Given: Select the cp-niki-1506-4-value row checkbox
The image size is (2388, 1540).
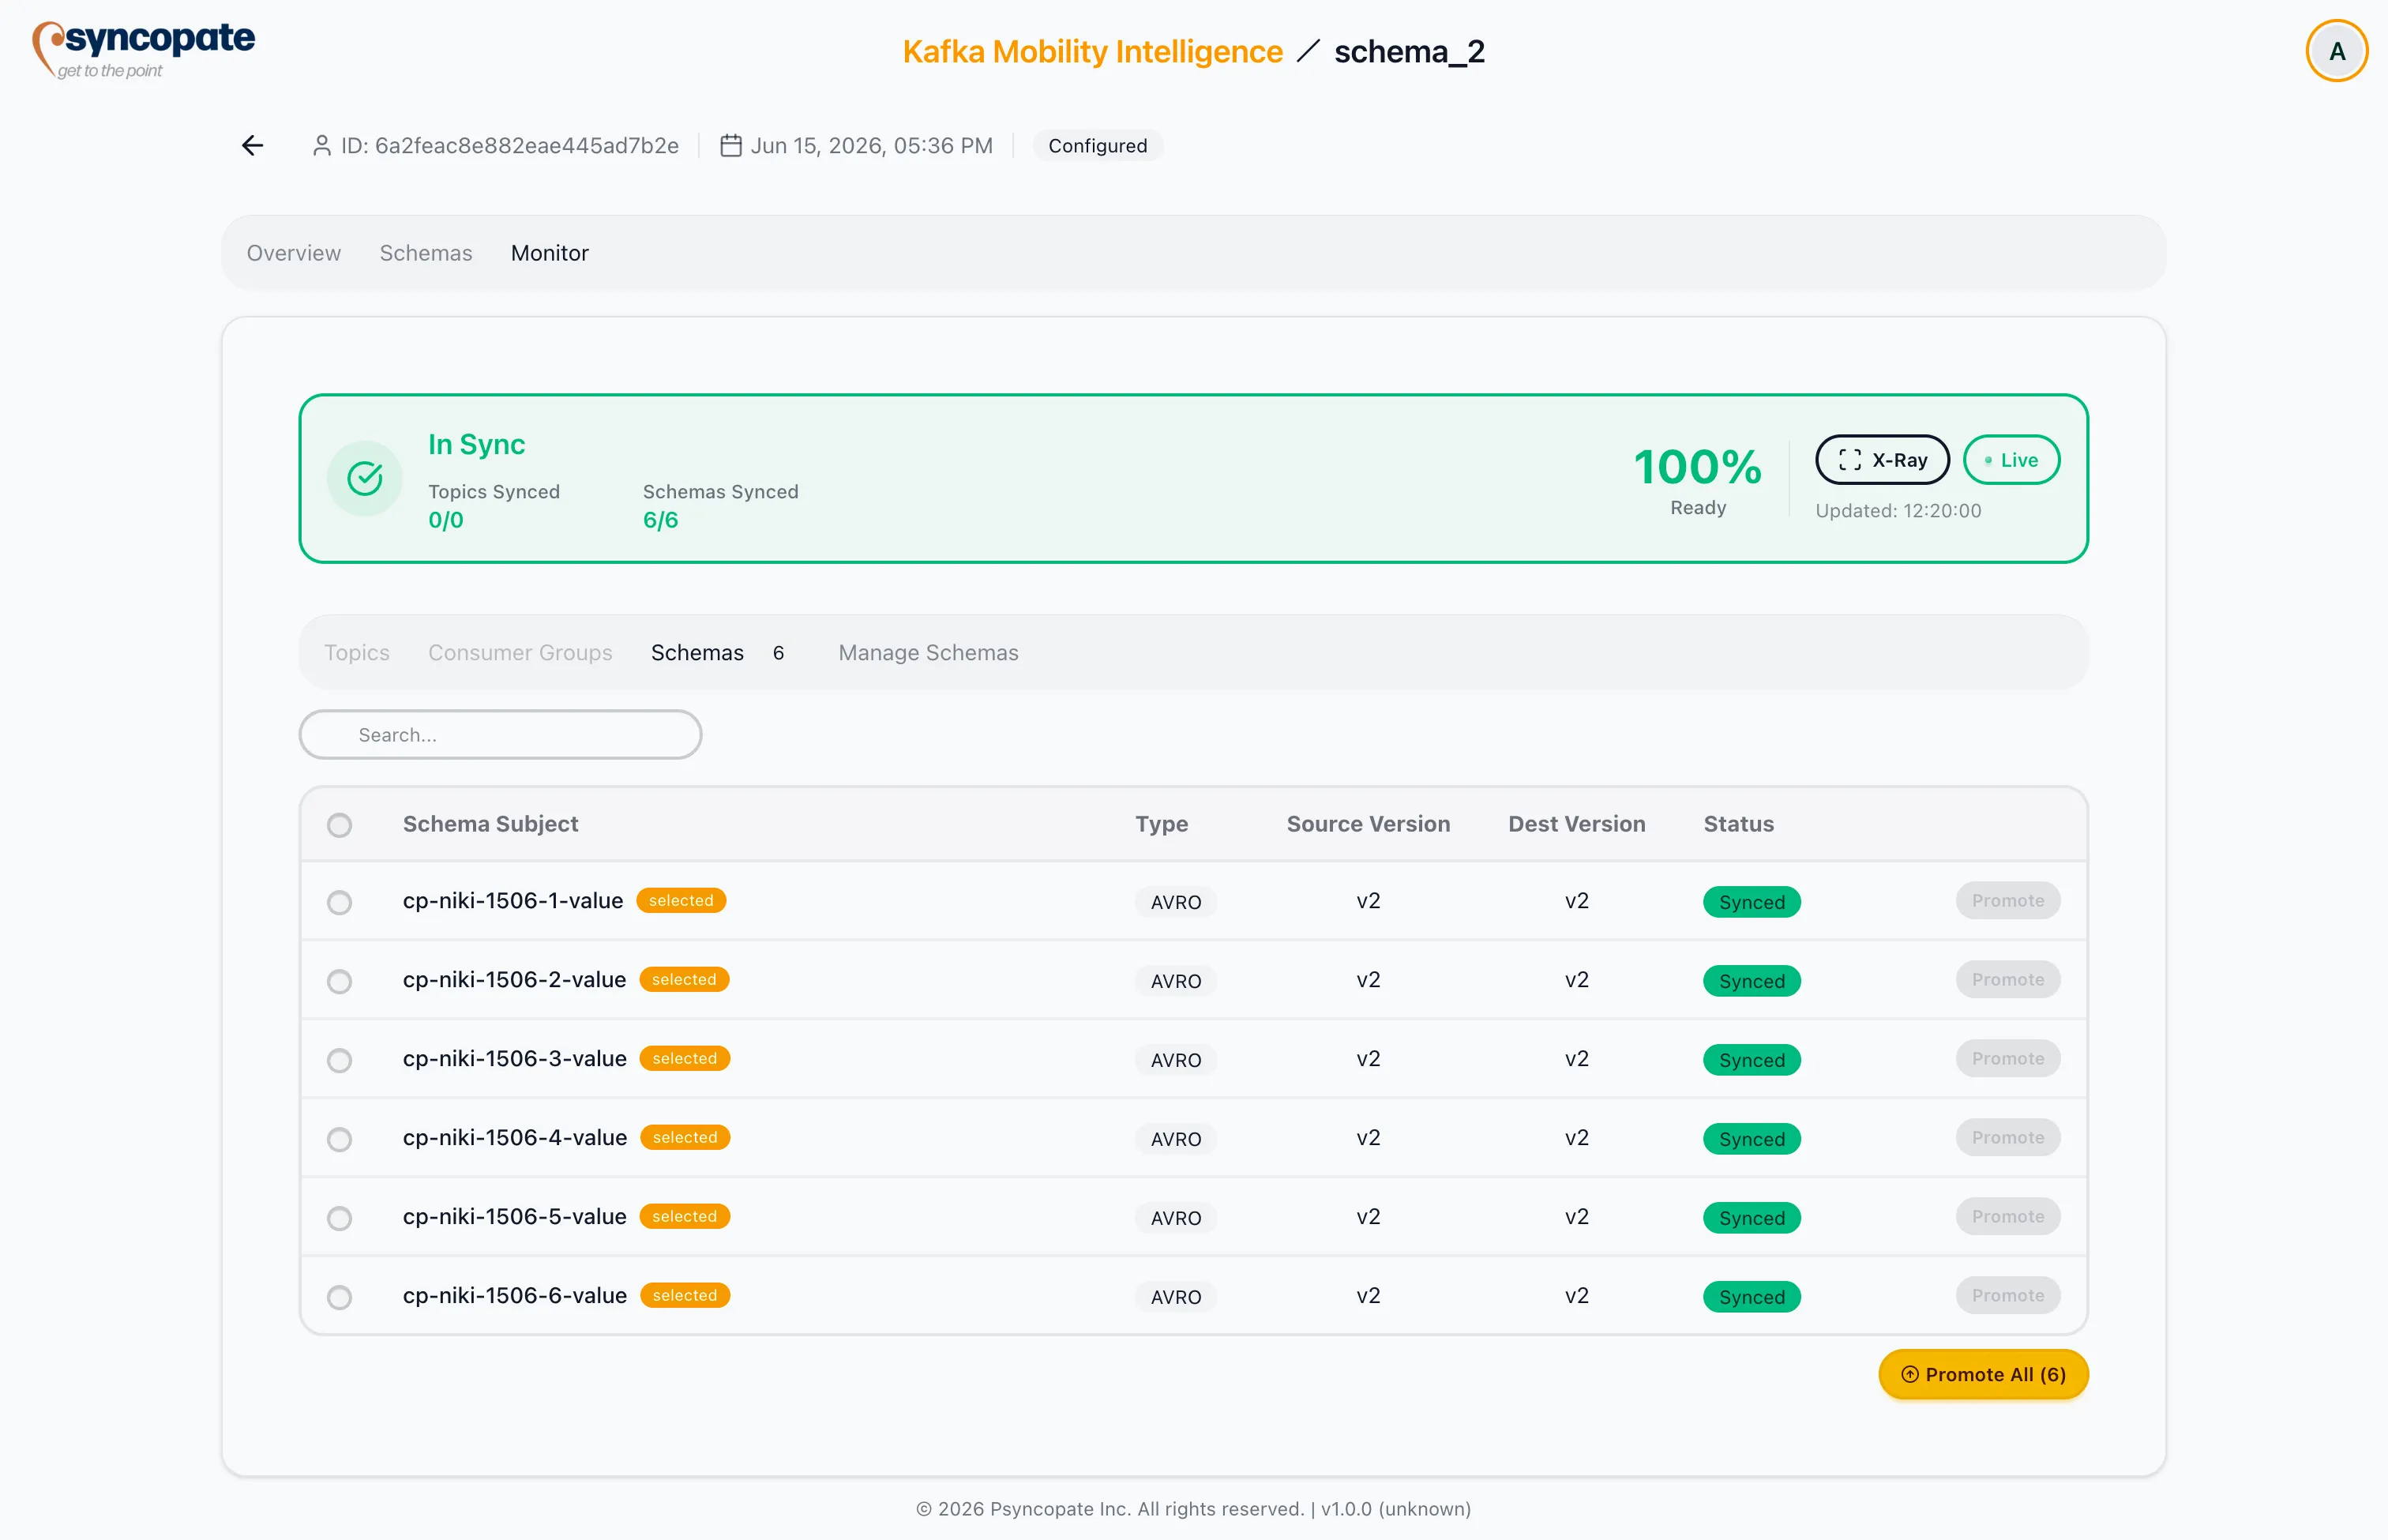Looking at the screenshot, I should pyautogui.click(x=340, y=1139).
